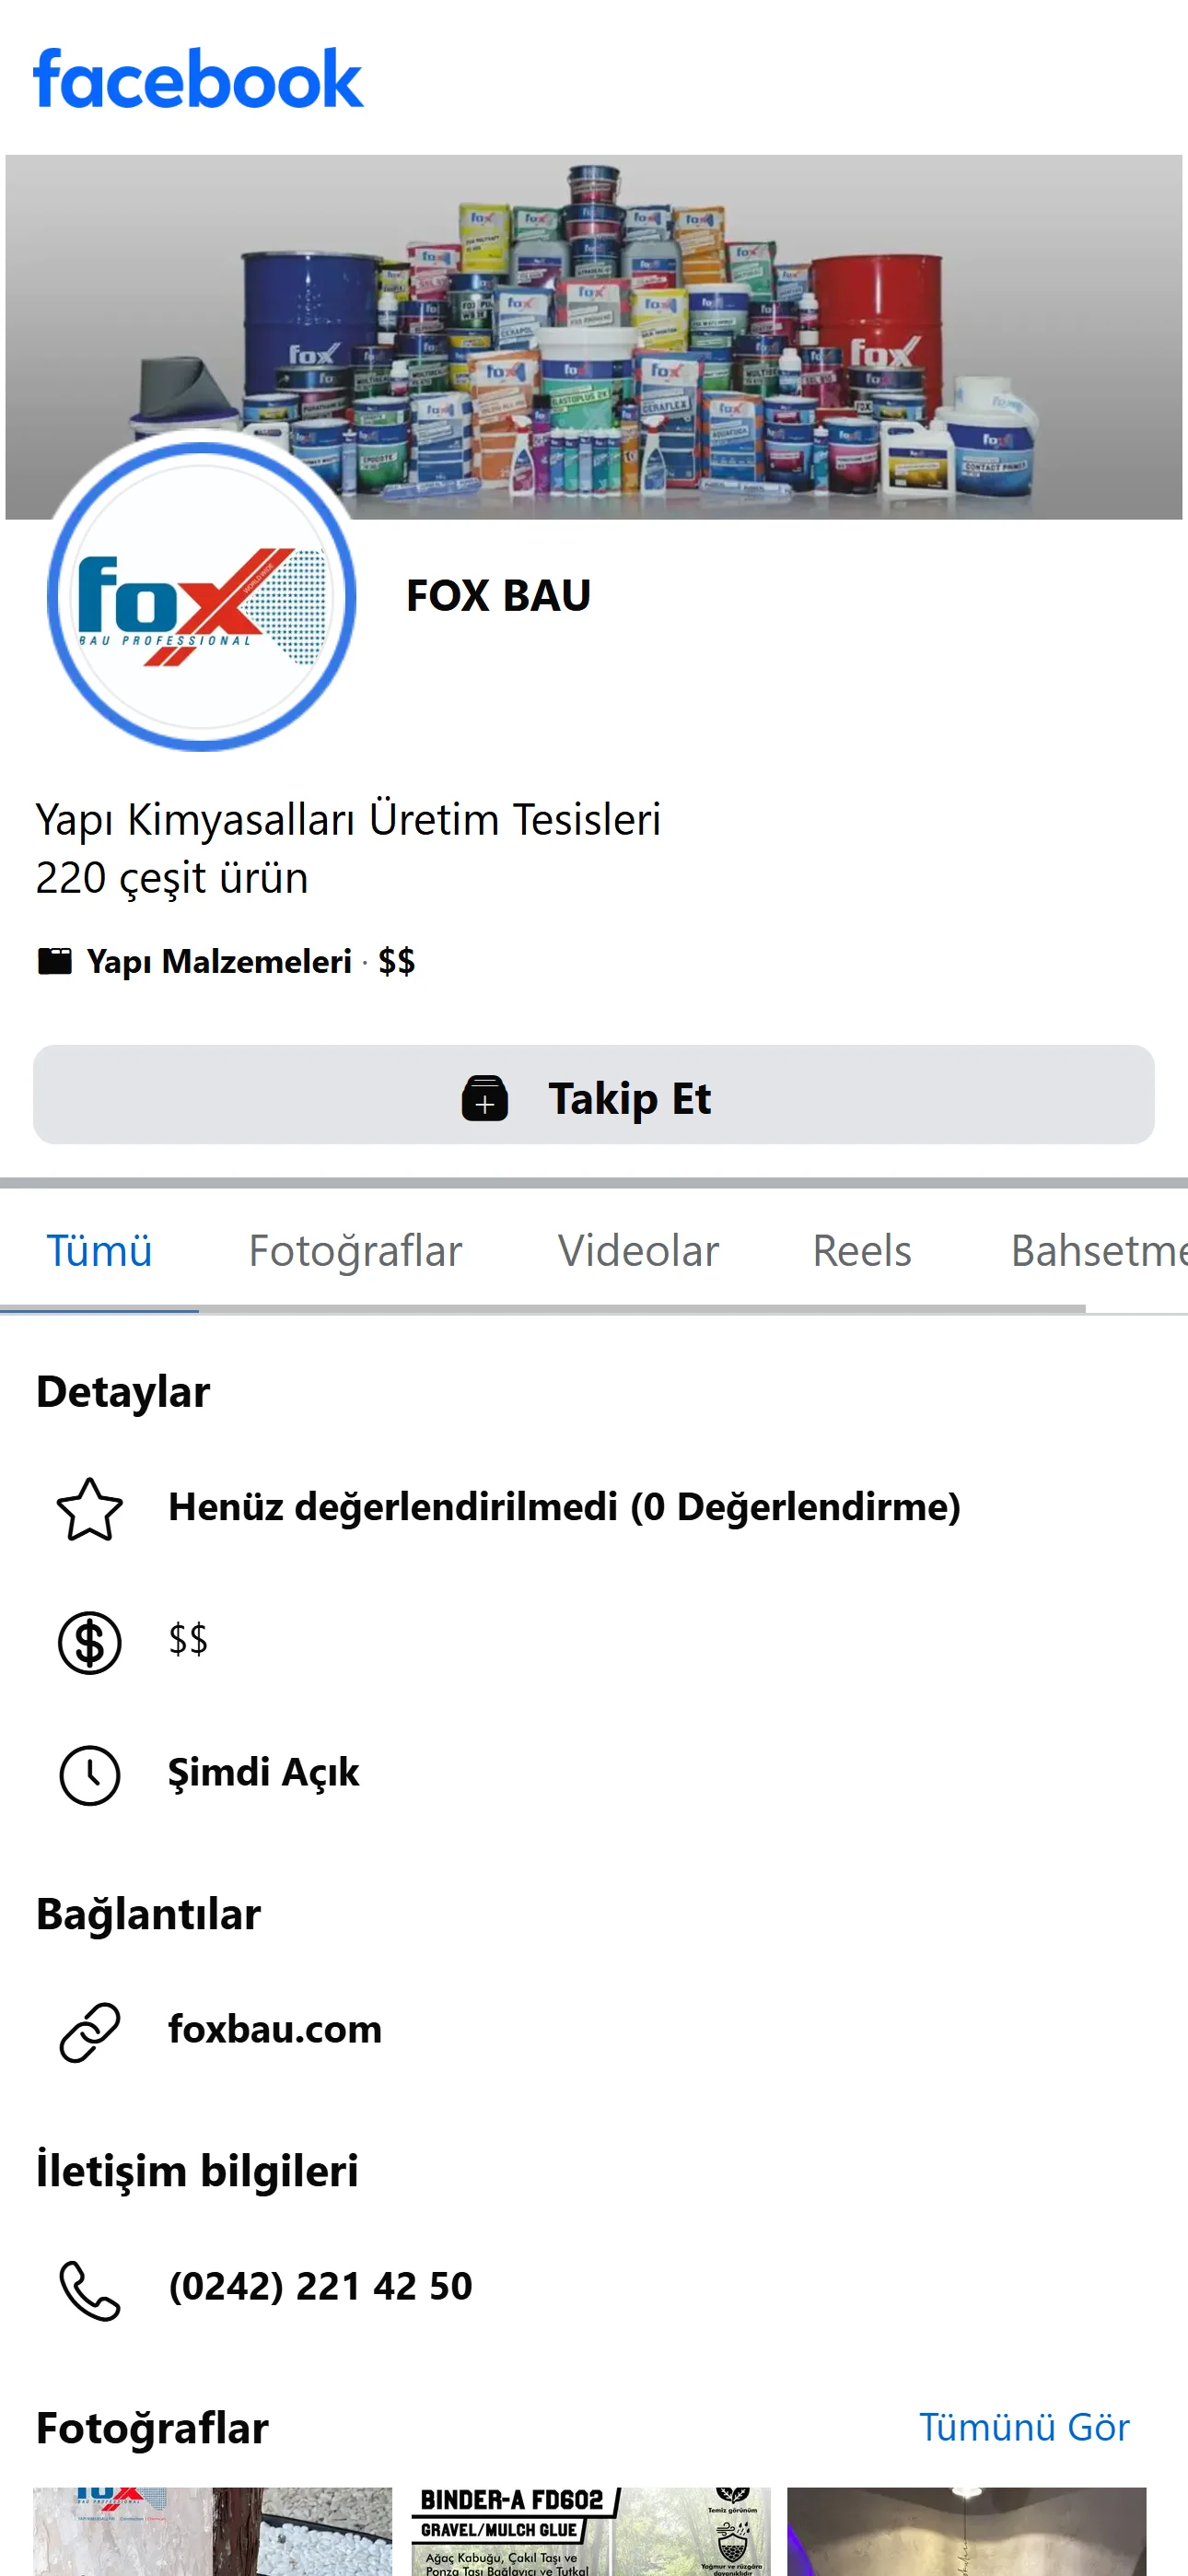Open the product lineup cover photo
Screen dimensions: 1188x2576
coord(594,336)
